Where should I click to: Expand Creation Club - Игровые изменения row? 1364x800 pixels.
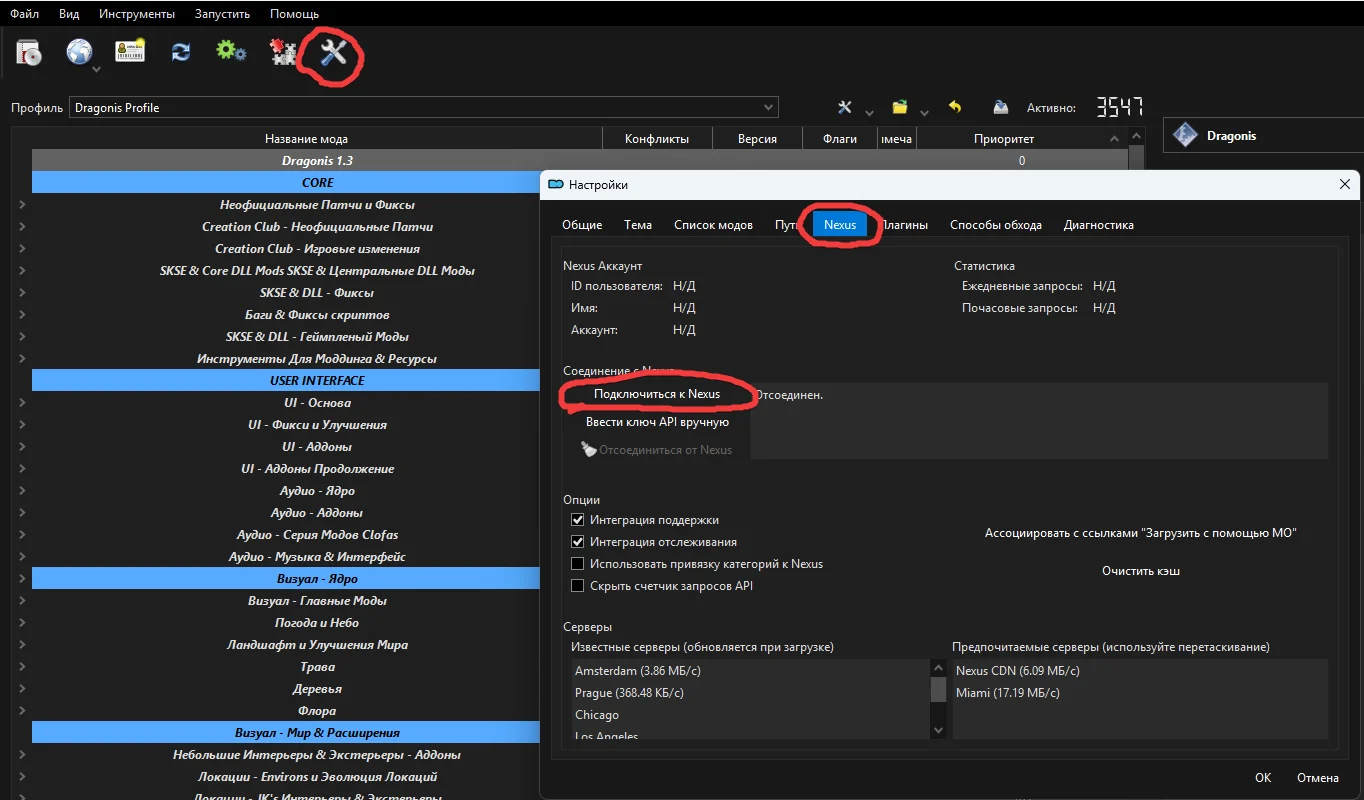(x=22, y=249)
